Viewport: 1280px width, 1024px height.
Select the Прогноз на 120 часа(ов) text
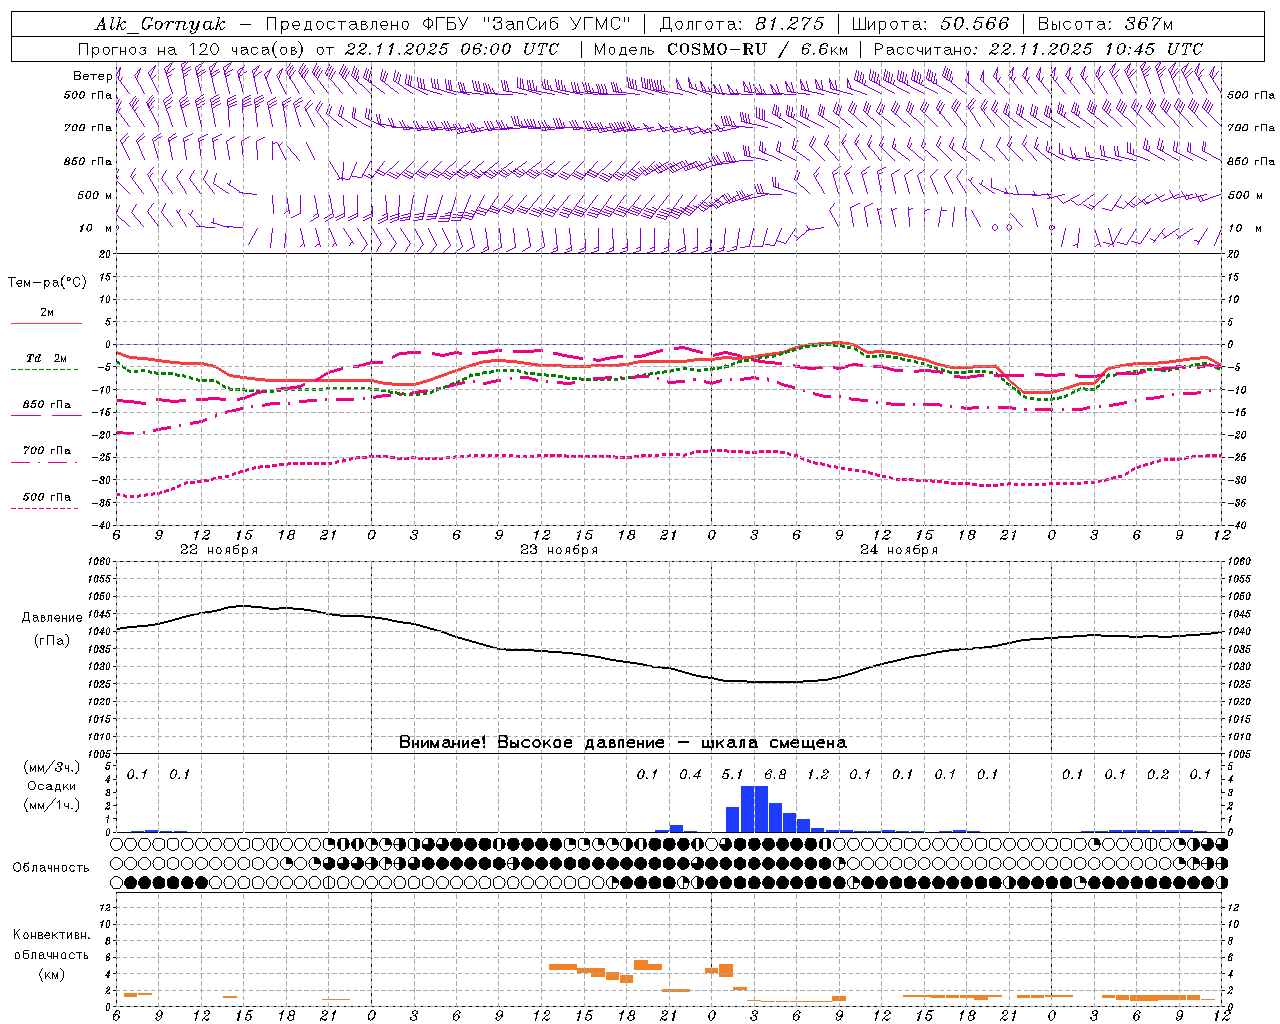(193, 49)
